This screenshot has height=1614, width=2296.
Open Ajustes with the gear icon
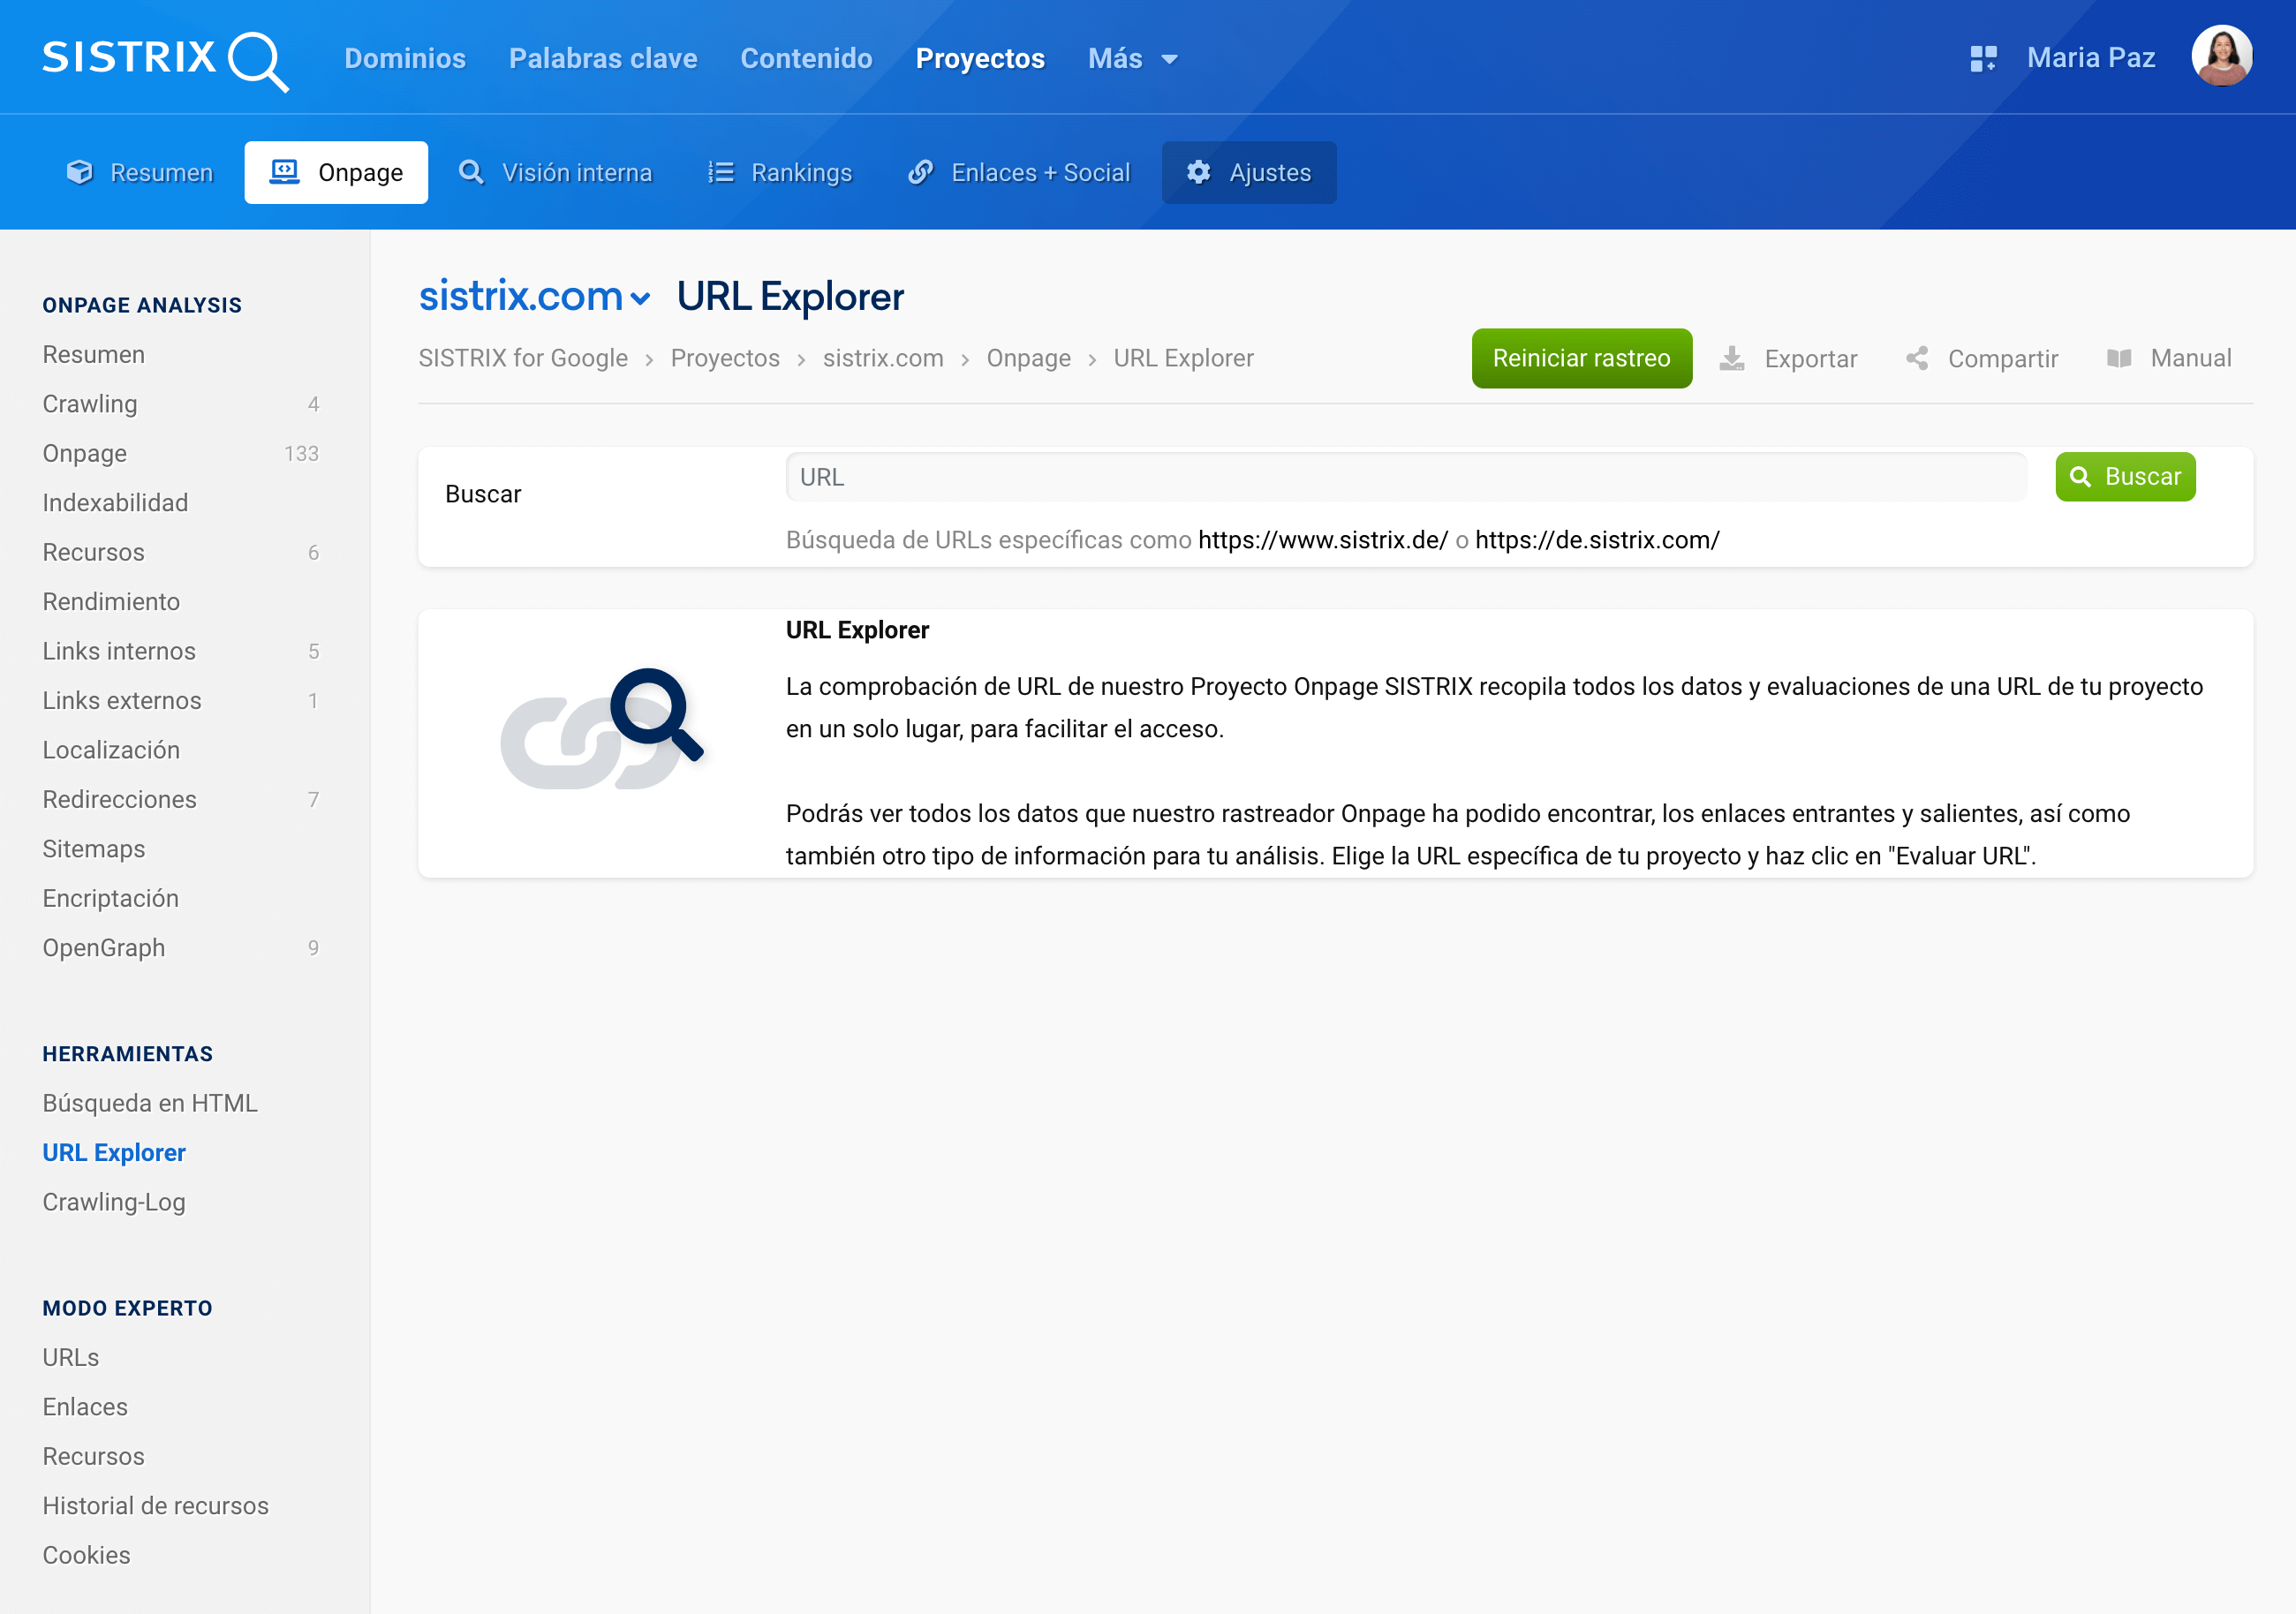tap(1198, 172)
